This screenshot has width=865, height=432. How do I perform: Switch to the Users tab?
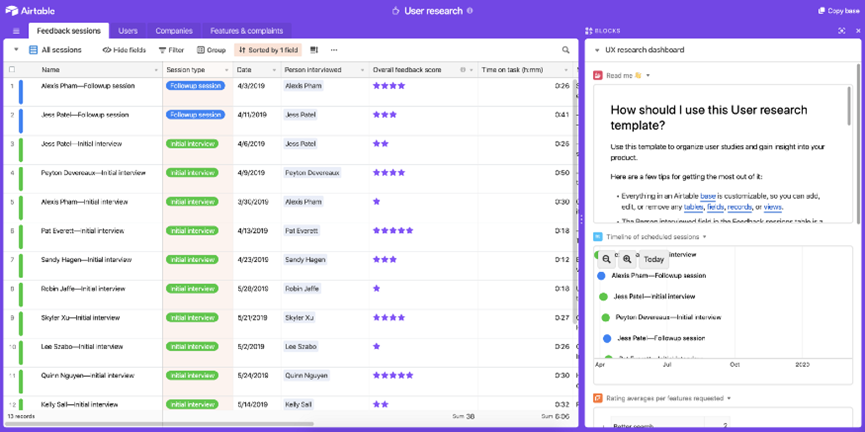(x=128, y=31)
